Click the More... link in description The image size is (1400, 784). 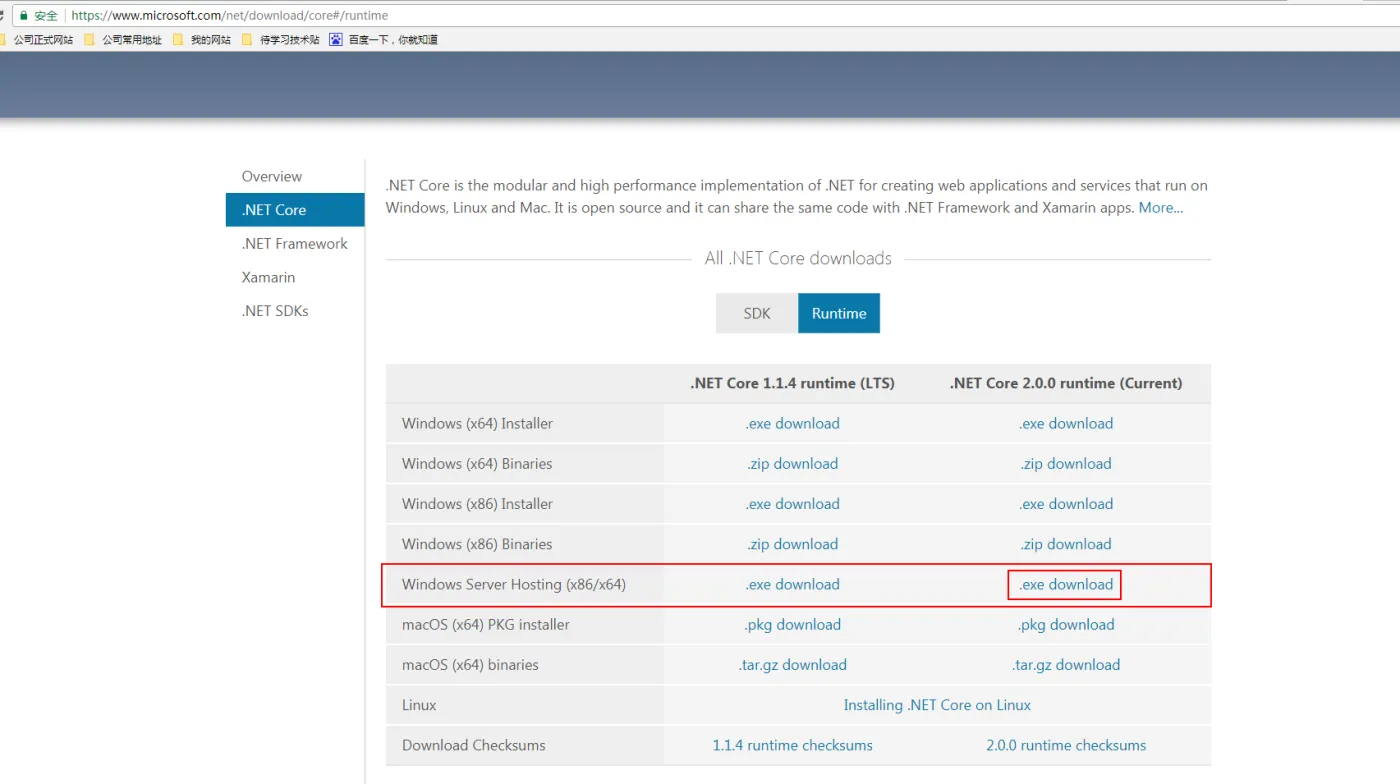[1160, 208]
